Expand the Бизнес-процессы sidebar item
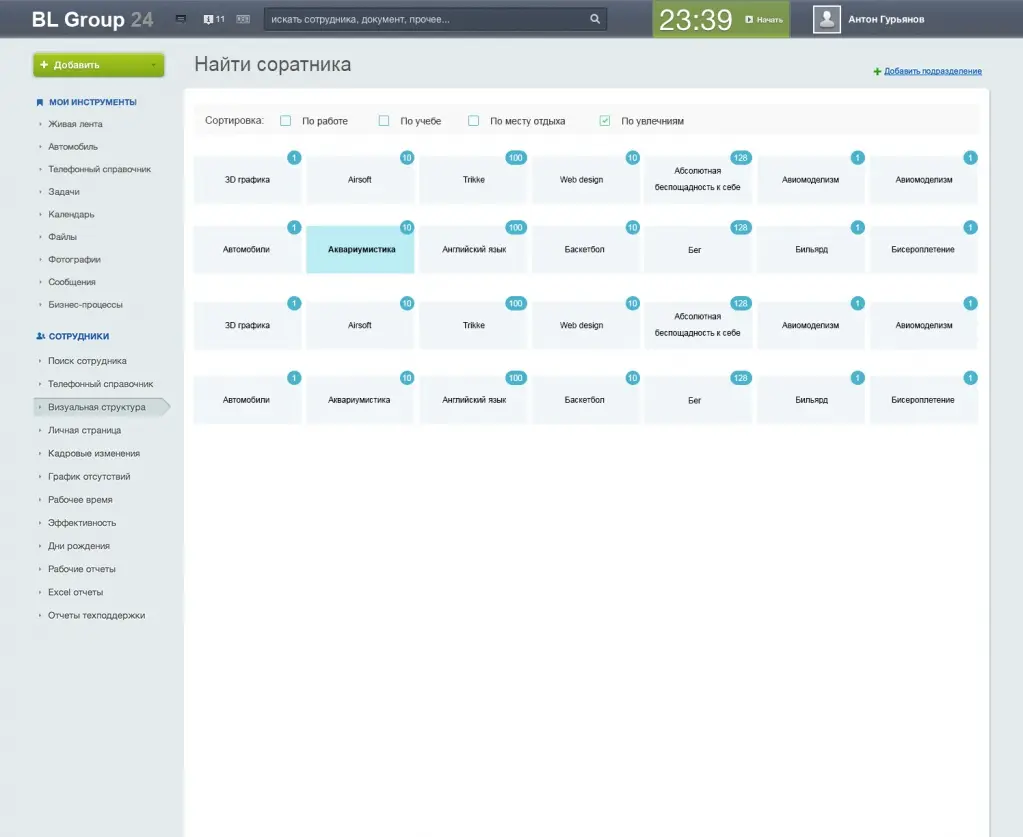Screen dimensions: 1023x837 (x=85, y=305)
